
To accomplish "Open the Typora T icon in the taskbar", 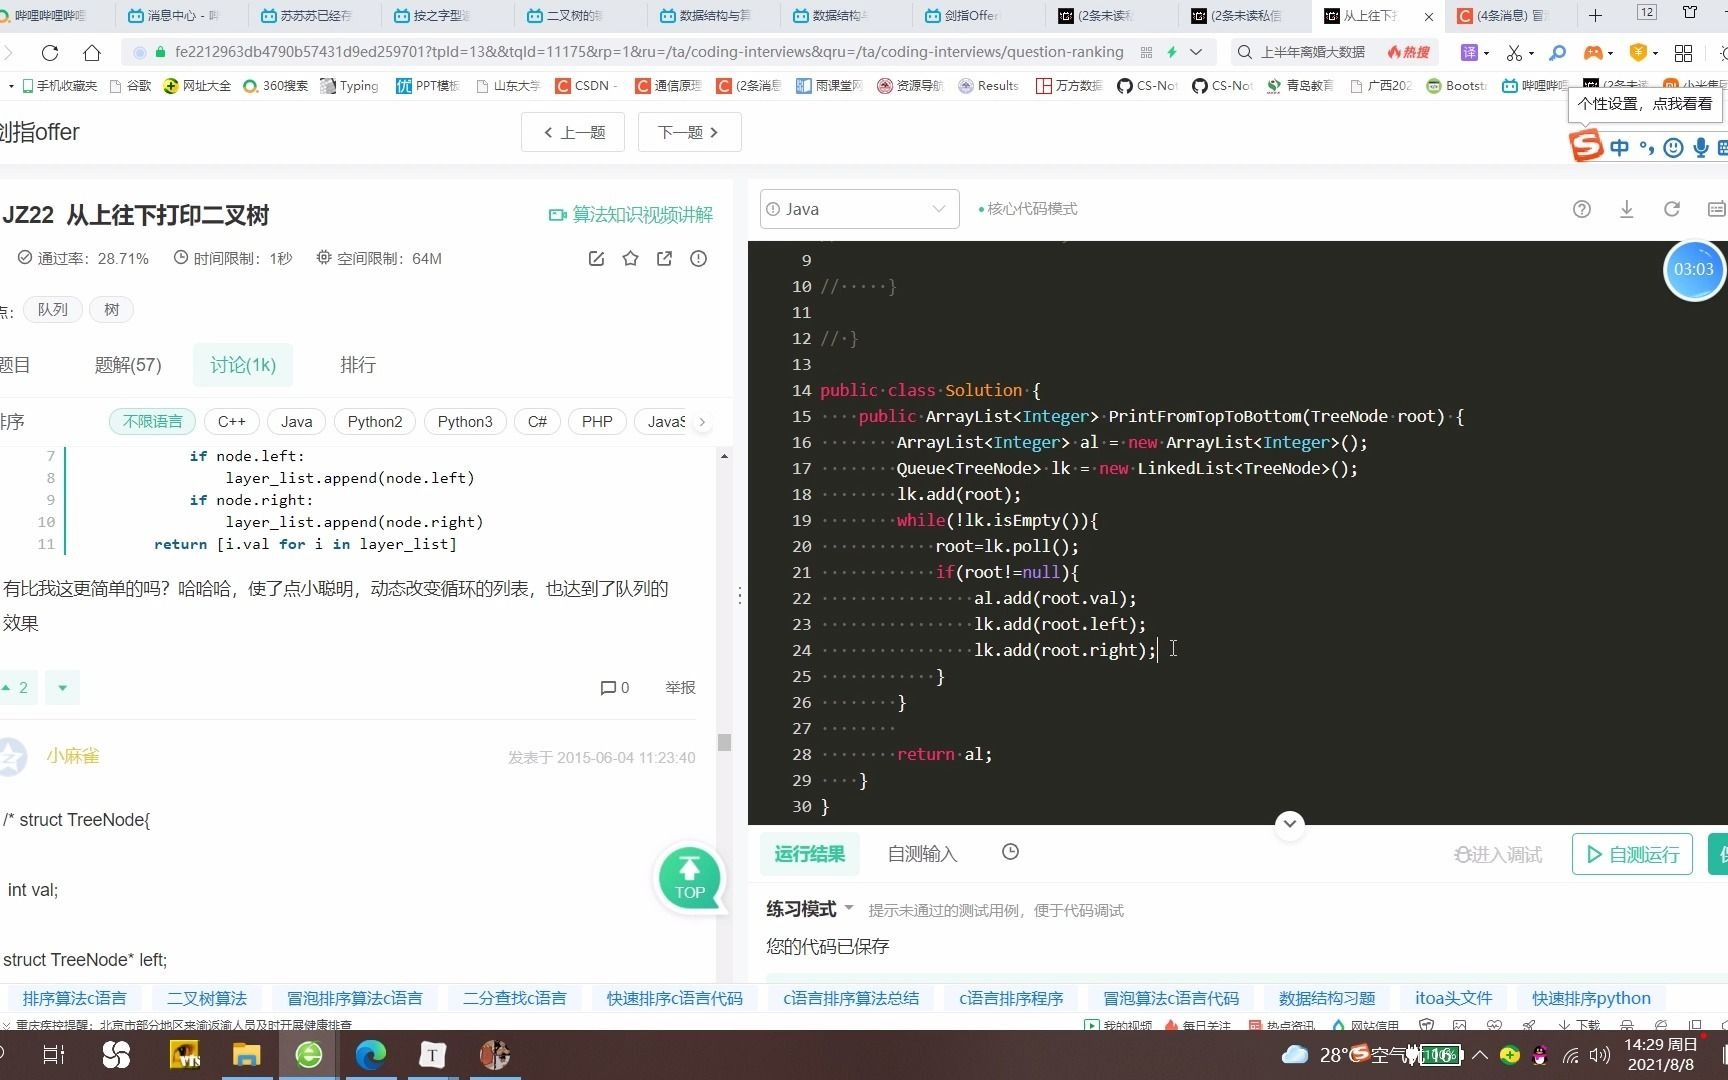I will 432,1054.
